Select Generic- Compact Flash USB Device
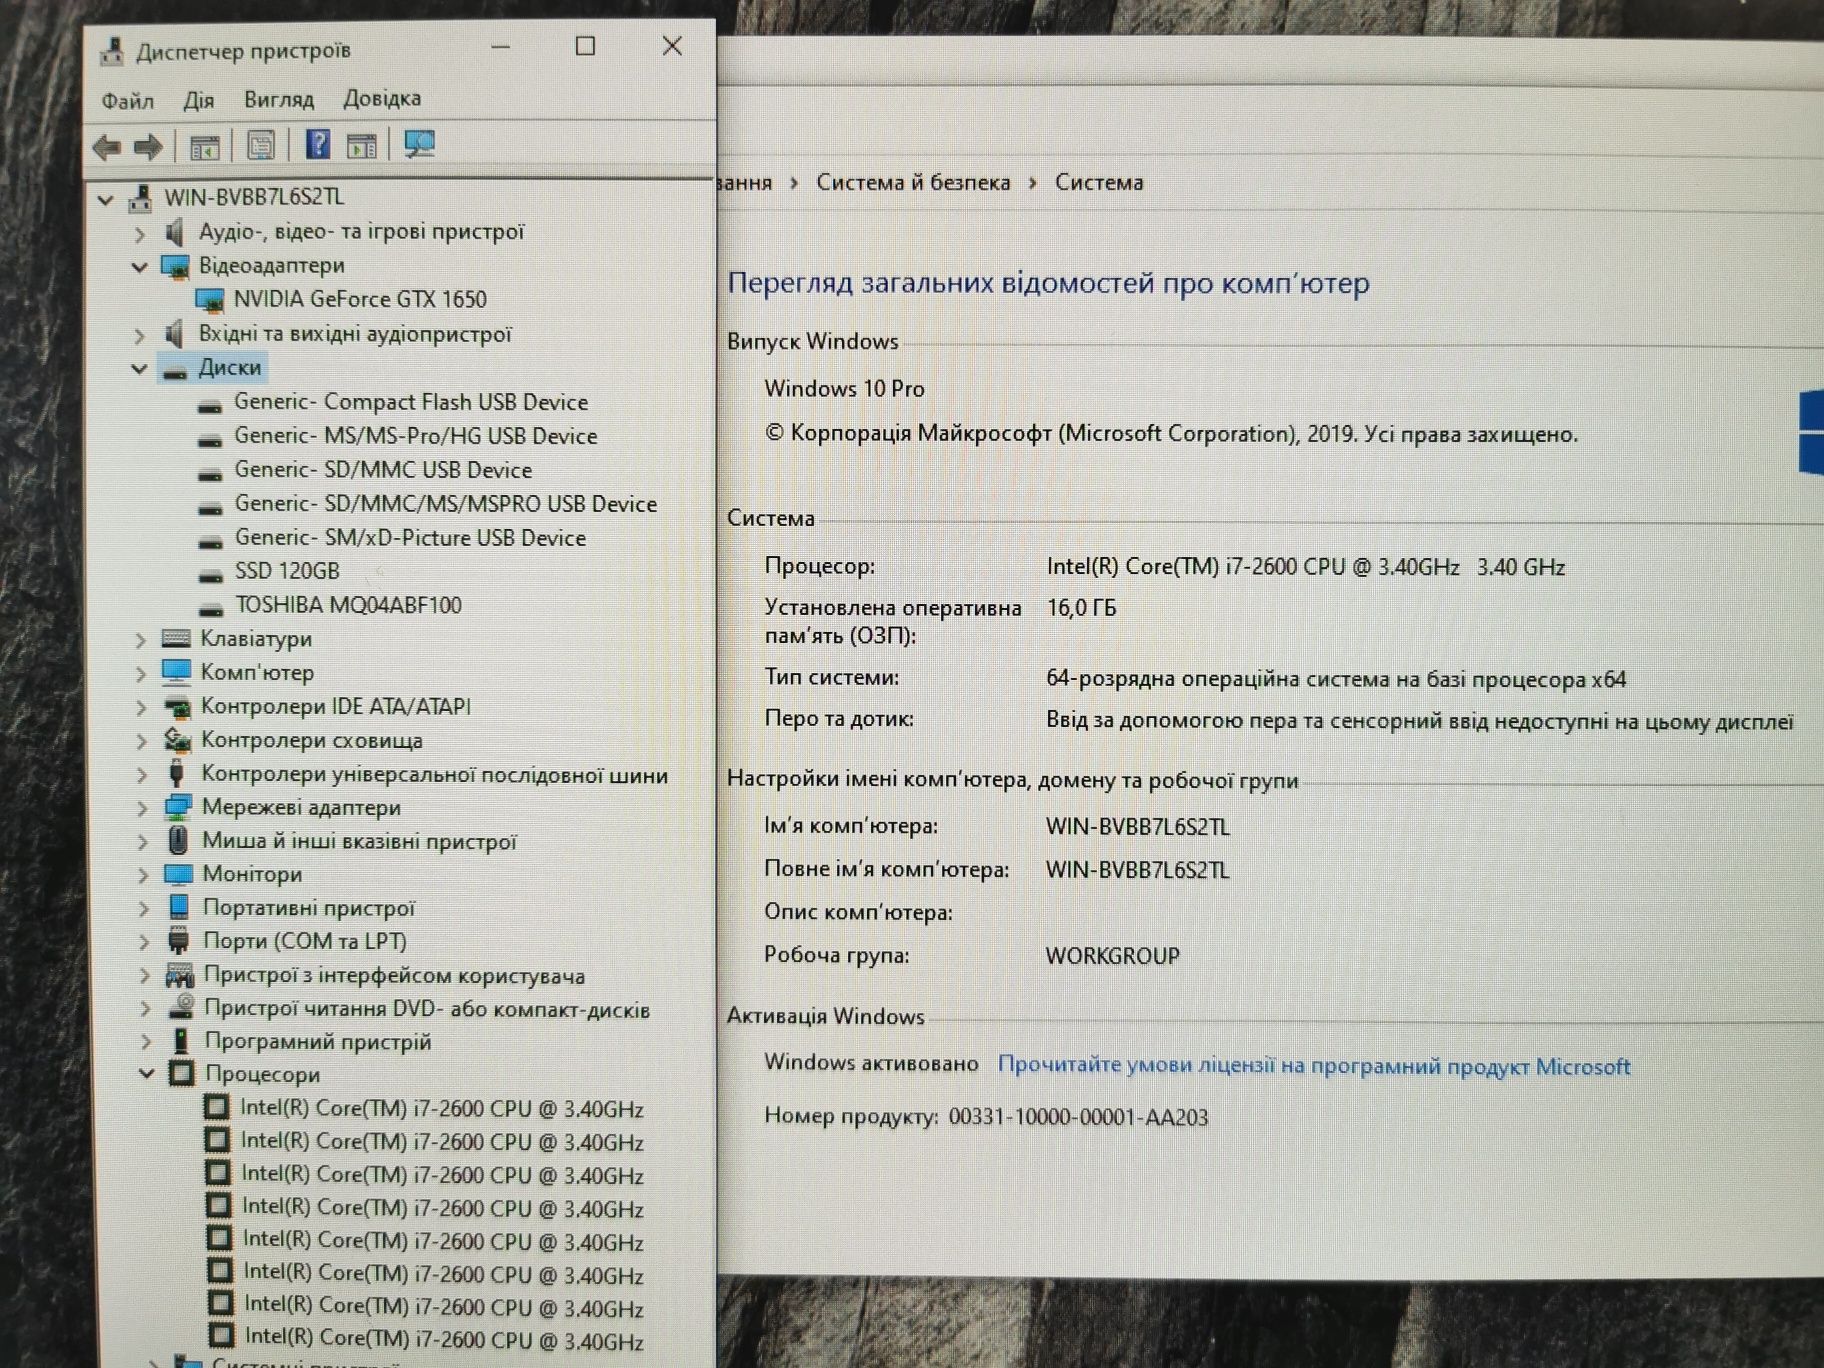Viewport: 1824px width, 1368px height. (x=411, y=402)
